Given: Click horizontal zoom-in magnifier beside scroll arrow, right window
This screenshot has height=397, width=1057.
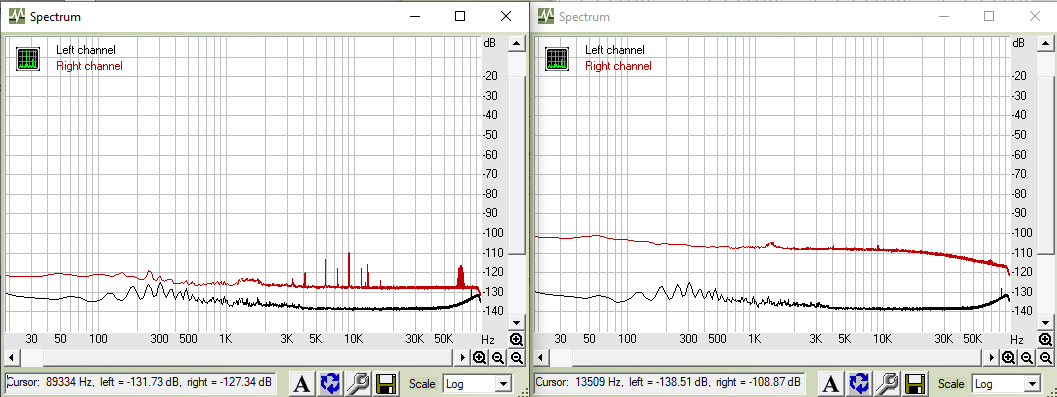Looking at the screenshot, I should 1008,357.
